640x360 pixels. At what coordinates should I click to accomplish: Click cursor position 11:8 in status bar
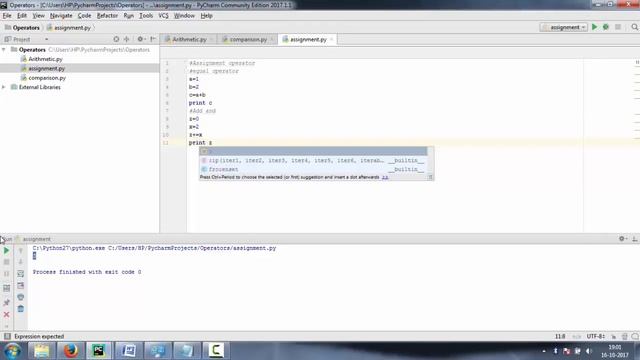tap(560, 336)
